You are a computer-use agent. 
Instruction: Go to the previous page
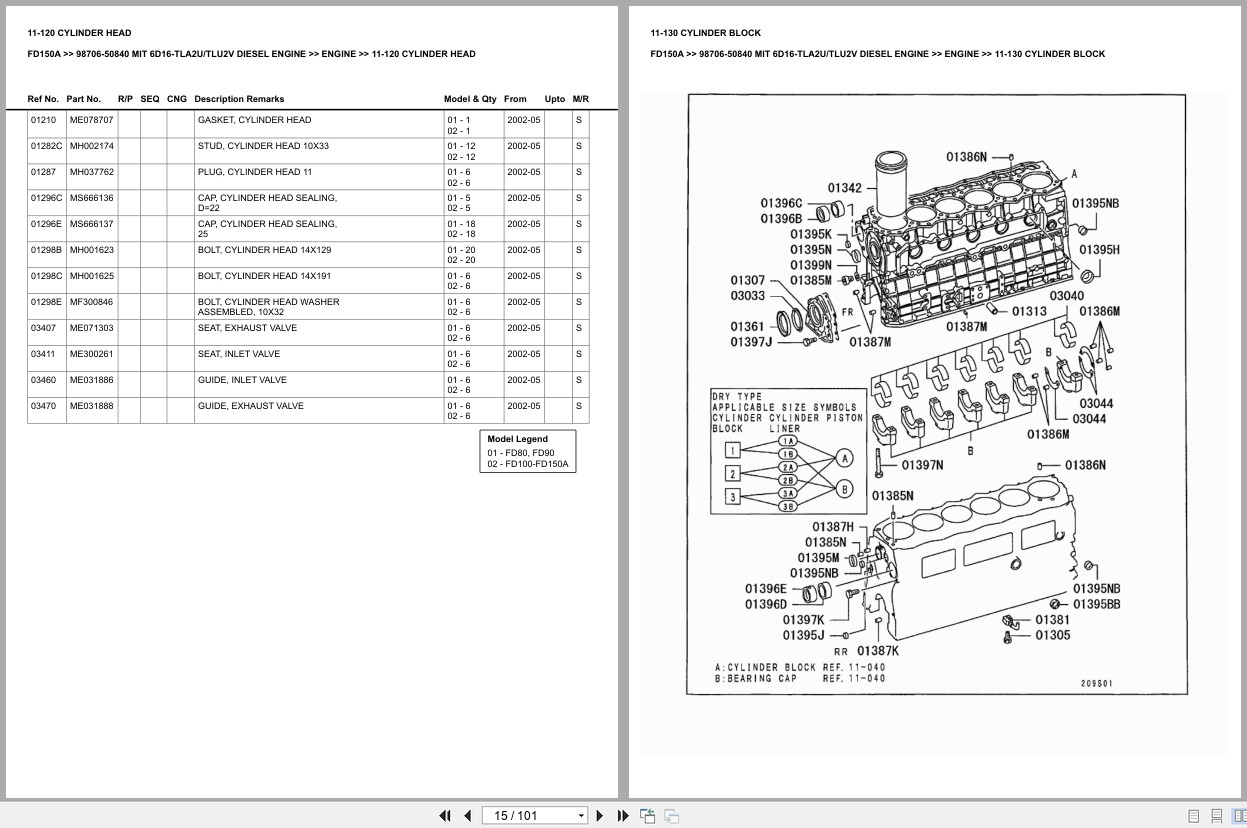467,816
